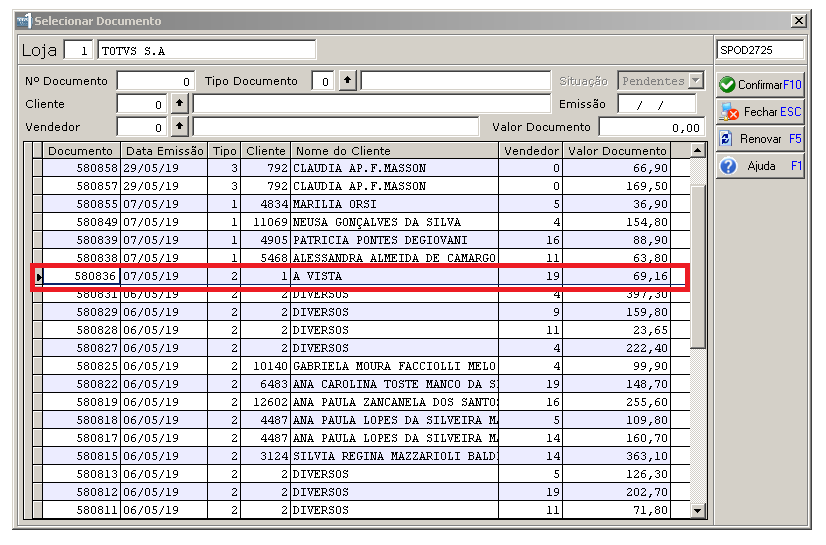Screen dimensions: 826x545
Task: Click the Valor Documento column header
Action: (x=617, y=151)
